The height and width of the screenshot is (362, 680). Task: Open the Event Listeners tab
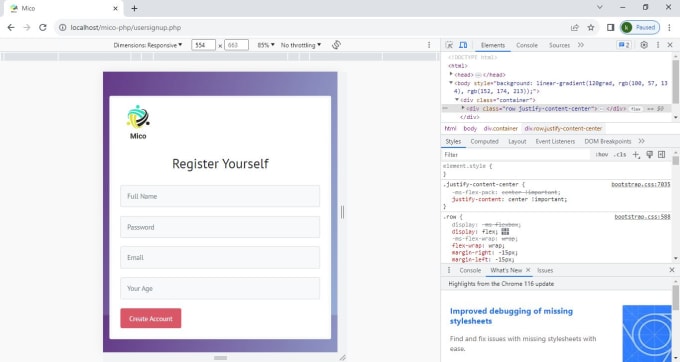pos(555,141)
